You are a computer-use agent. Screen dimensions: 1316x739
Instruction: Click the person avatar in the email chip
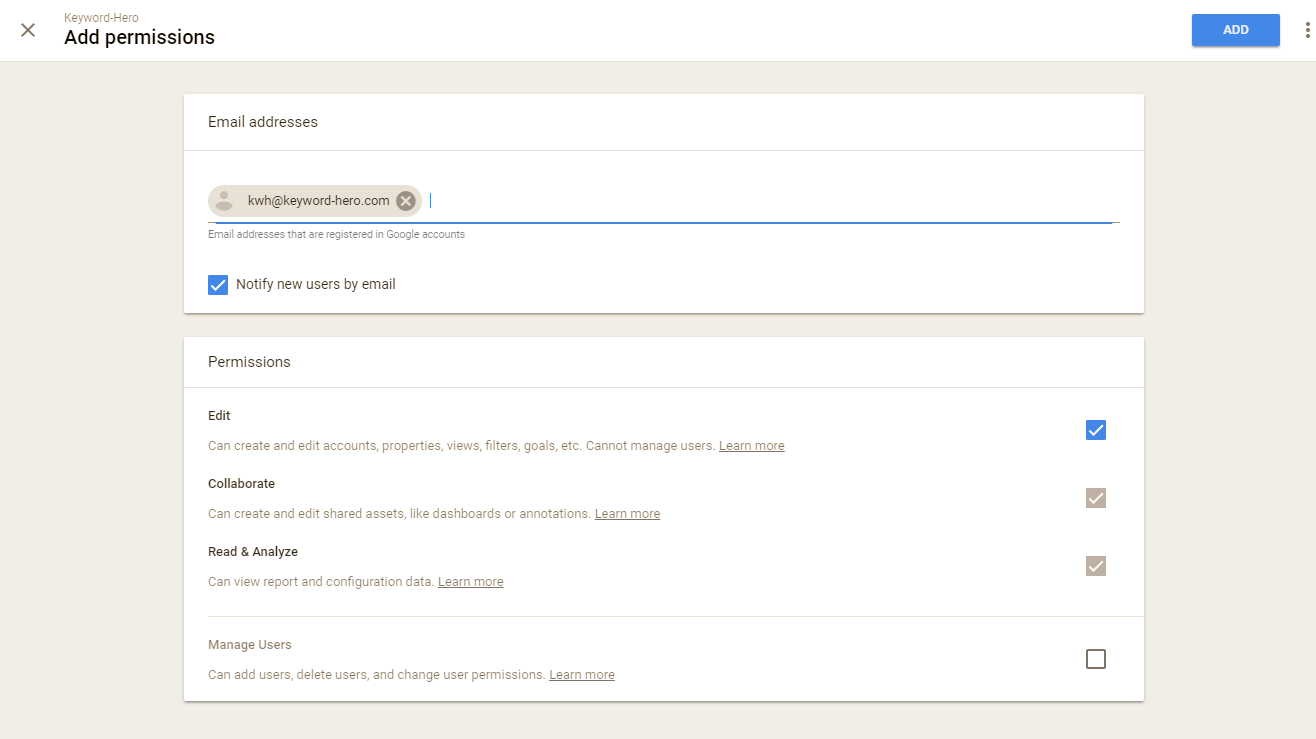point(224,201)
